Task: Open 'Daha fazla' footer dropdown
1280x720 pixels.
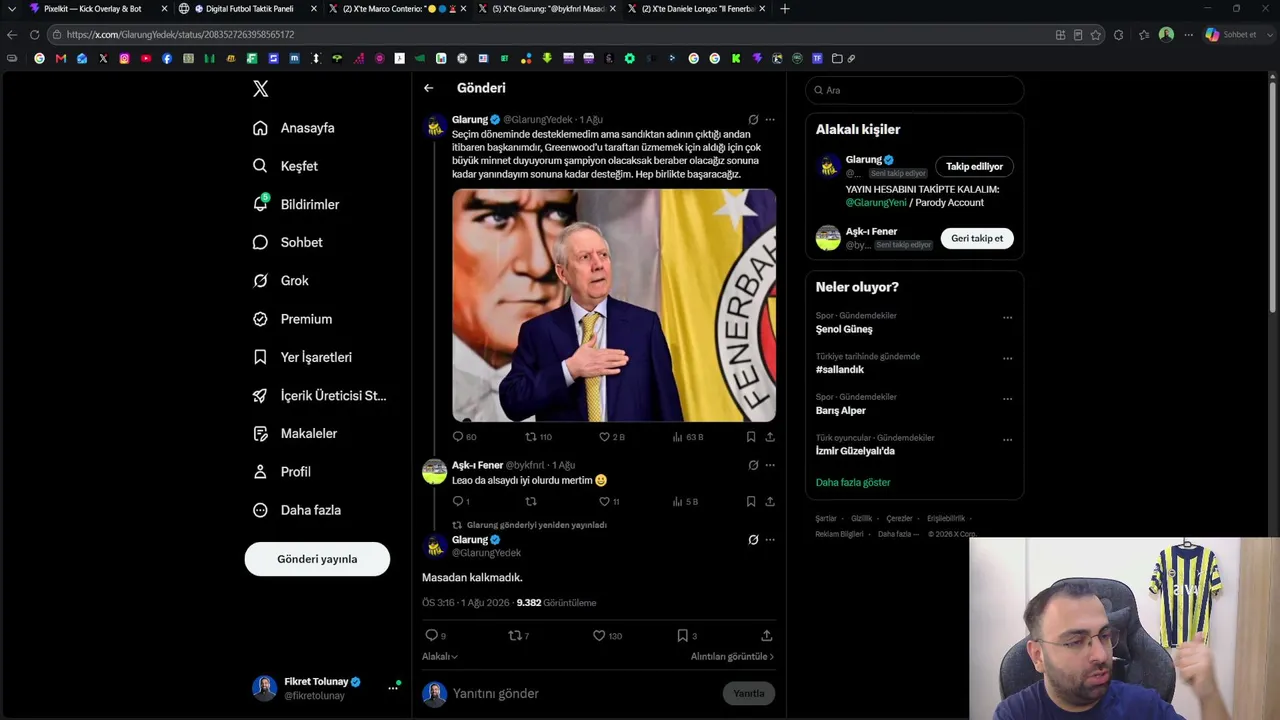Action: [x=897, y=534]
